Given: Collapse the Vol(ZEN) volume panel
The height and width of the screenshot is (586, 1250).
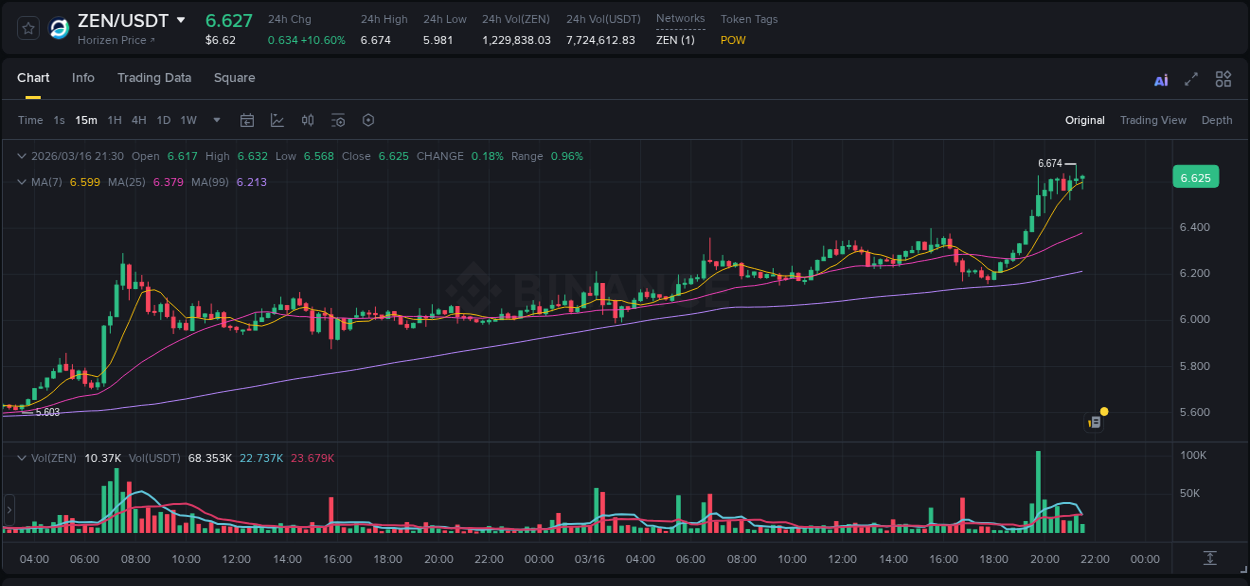Looking at the screenshot, I should (20, 457).
